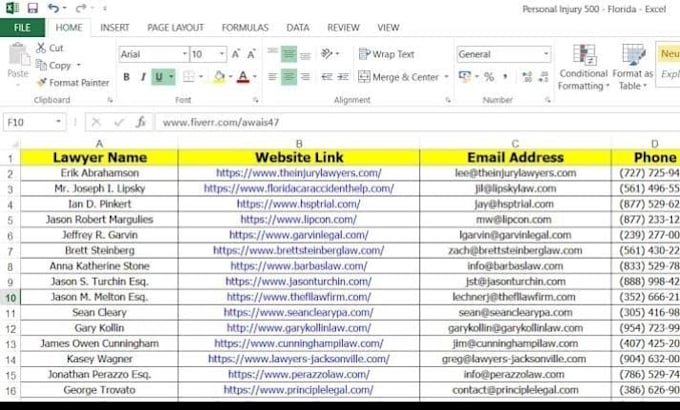Click Decrease Decimal icon
Viewport: 680px width, 410px height.
coord(543,77)
